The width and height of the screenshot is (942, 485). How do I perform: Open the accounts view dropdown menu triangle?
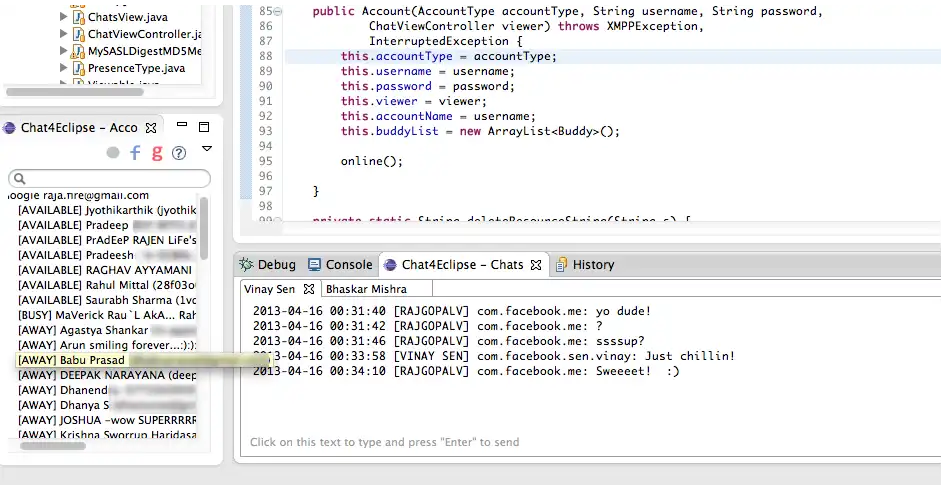[207, 148]
